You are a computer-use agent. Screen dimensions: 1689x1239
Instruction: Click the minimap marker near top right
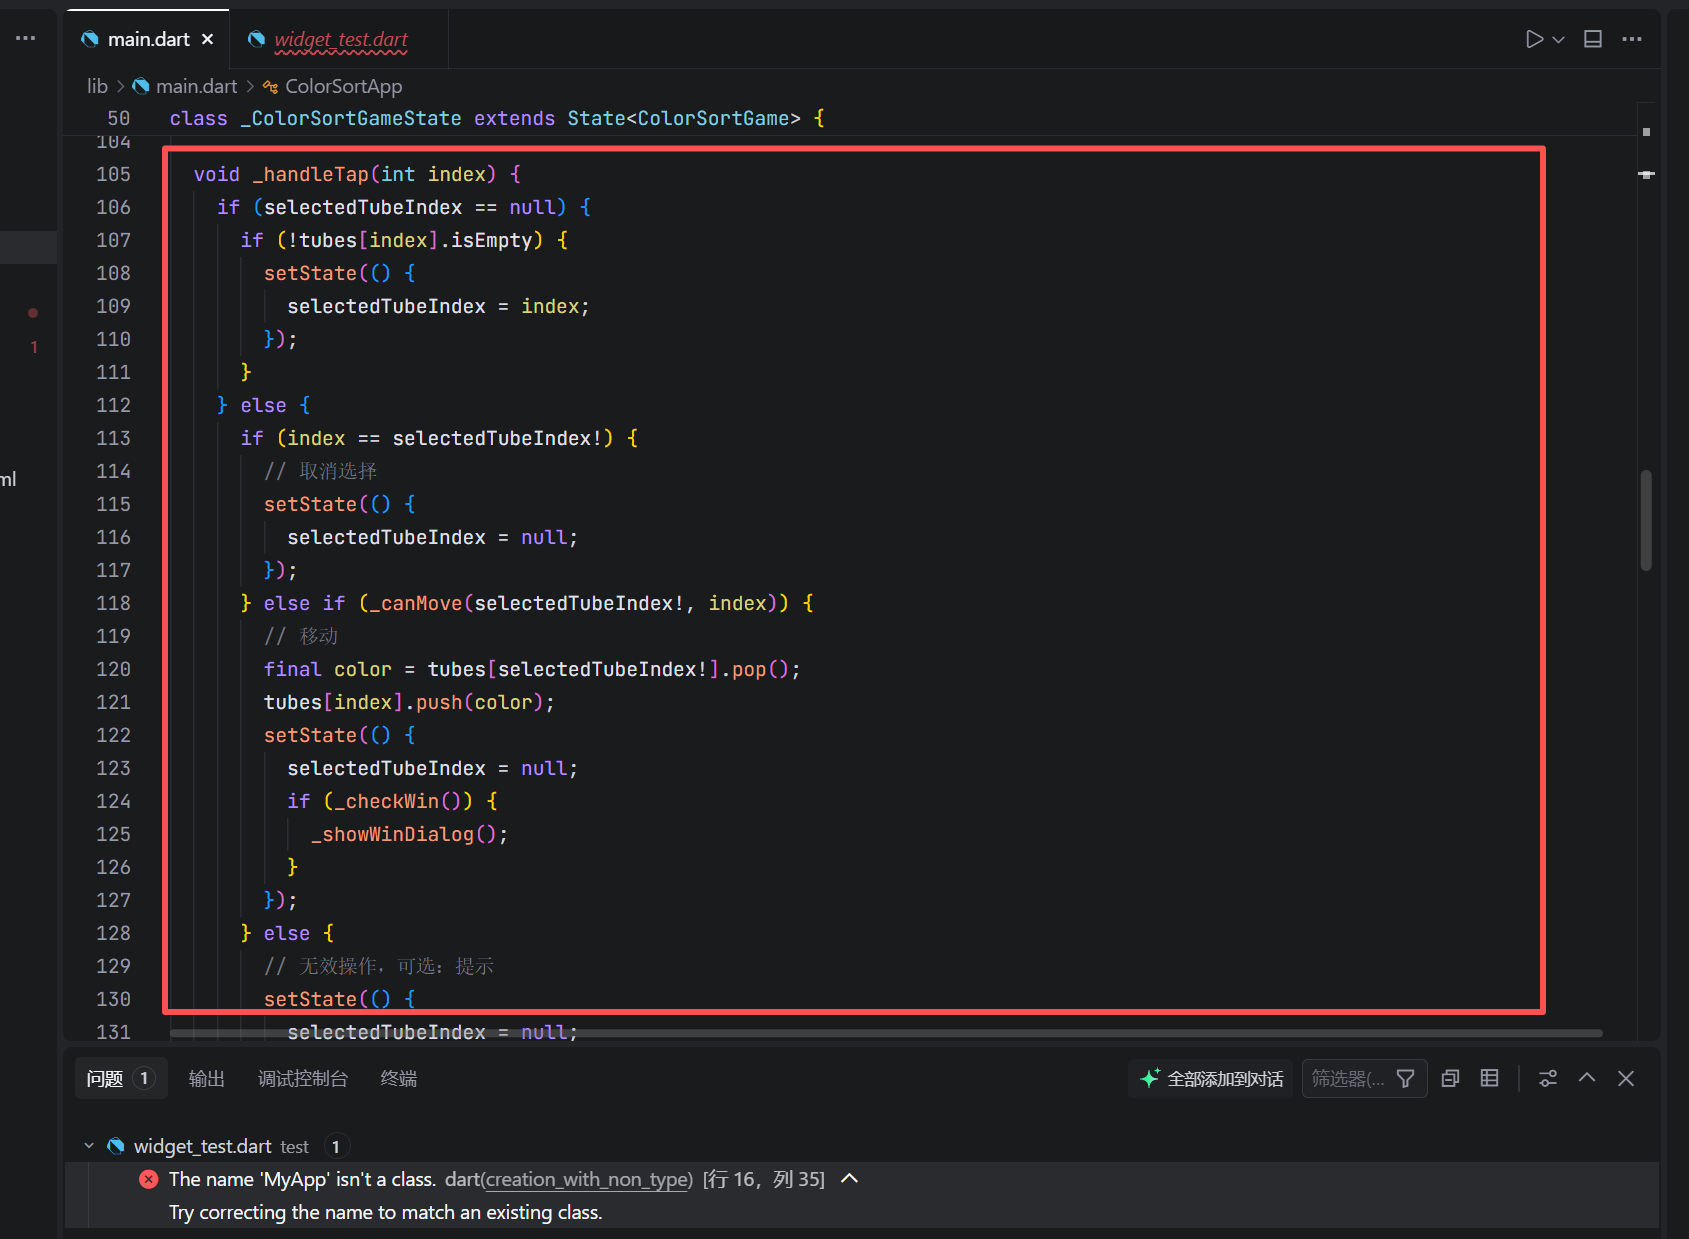[1646, 131]
